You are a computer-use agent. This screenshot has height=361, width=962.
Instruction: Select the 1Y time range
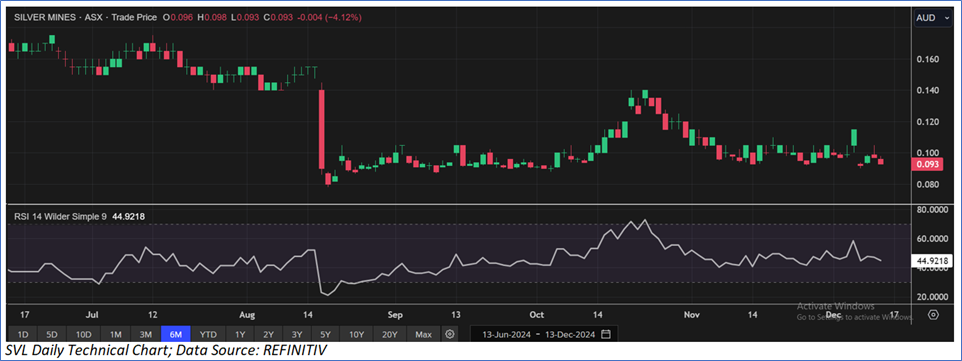[240, 335]
